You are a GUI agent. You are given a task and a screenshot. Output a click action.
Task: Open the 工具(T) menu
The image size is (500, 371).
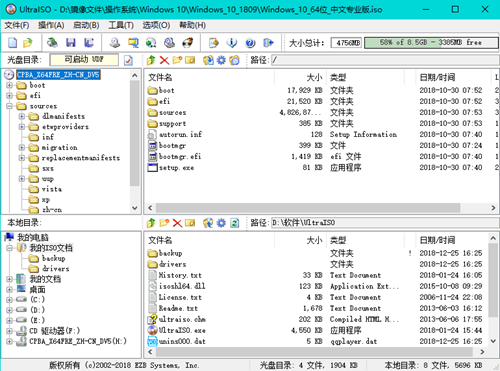click(x=121, y=25)
